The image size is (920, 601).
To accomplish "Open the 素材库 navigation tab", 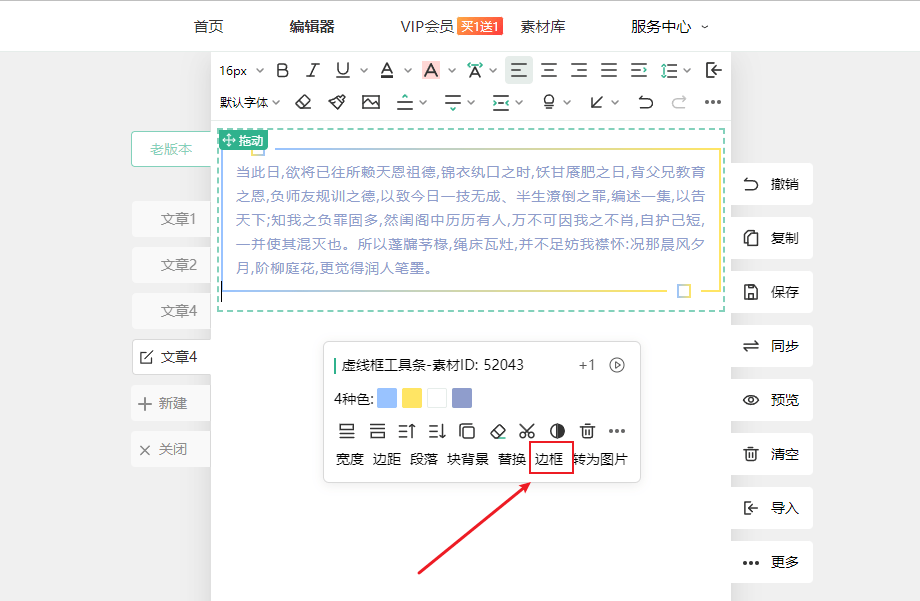I will tap(542, 27).
